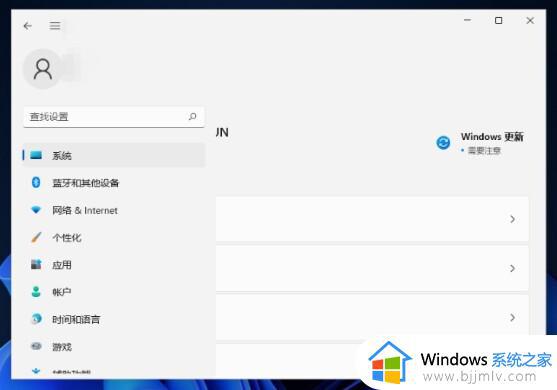
Task: Open Windows 更新 link
Action: 492,137
